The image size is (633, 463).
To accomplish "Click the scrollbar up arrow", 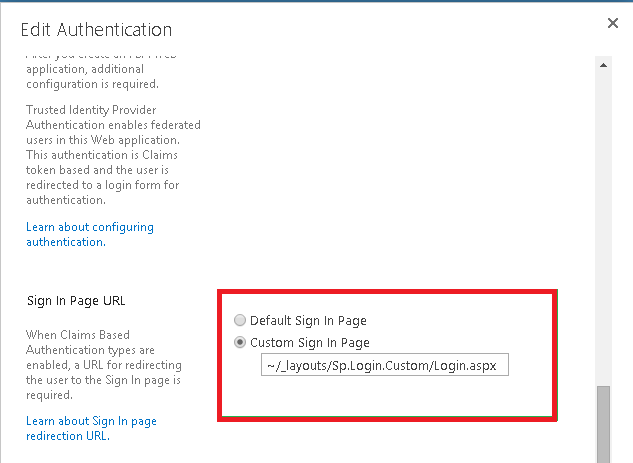I will point(603,65).
